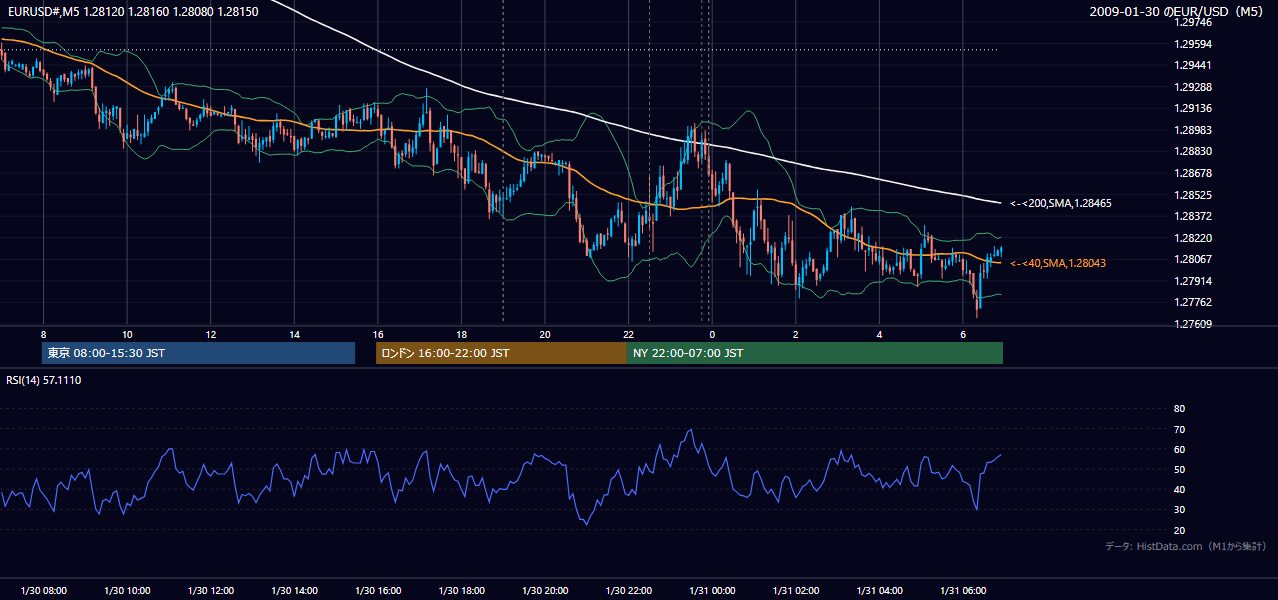The image size is (1278, 600).
Task: Click hour marker 20 below the price chart
Action: (545, 334)
